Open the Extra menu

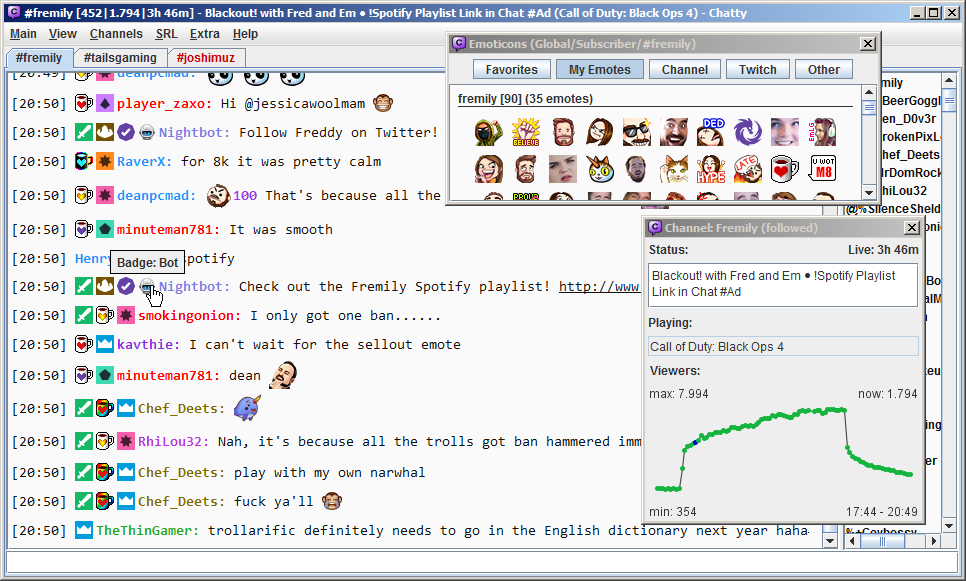(205, 33)
